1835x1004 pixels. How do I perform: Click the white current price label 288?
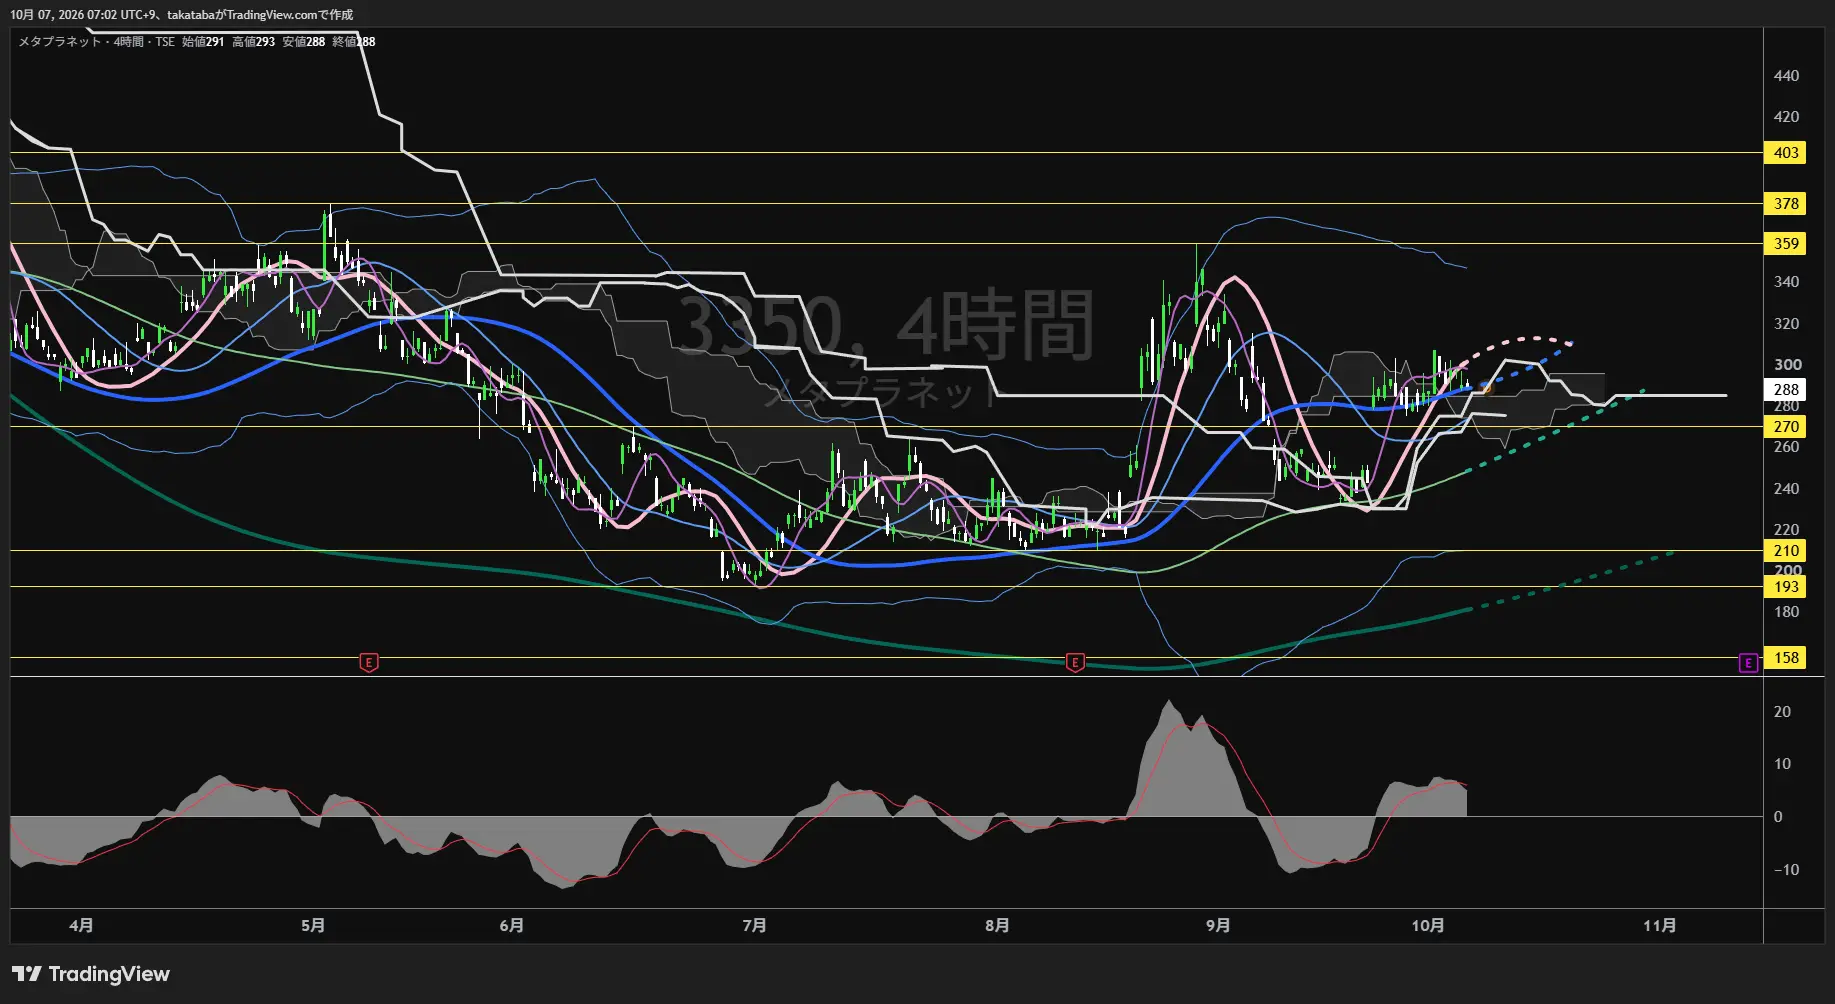point(1786,390)
